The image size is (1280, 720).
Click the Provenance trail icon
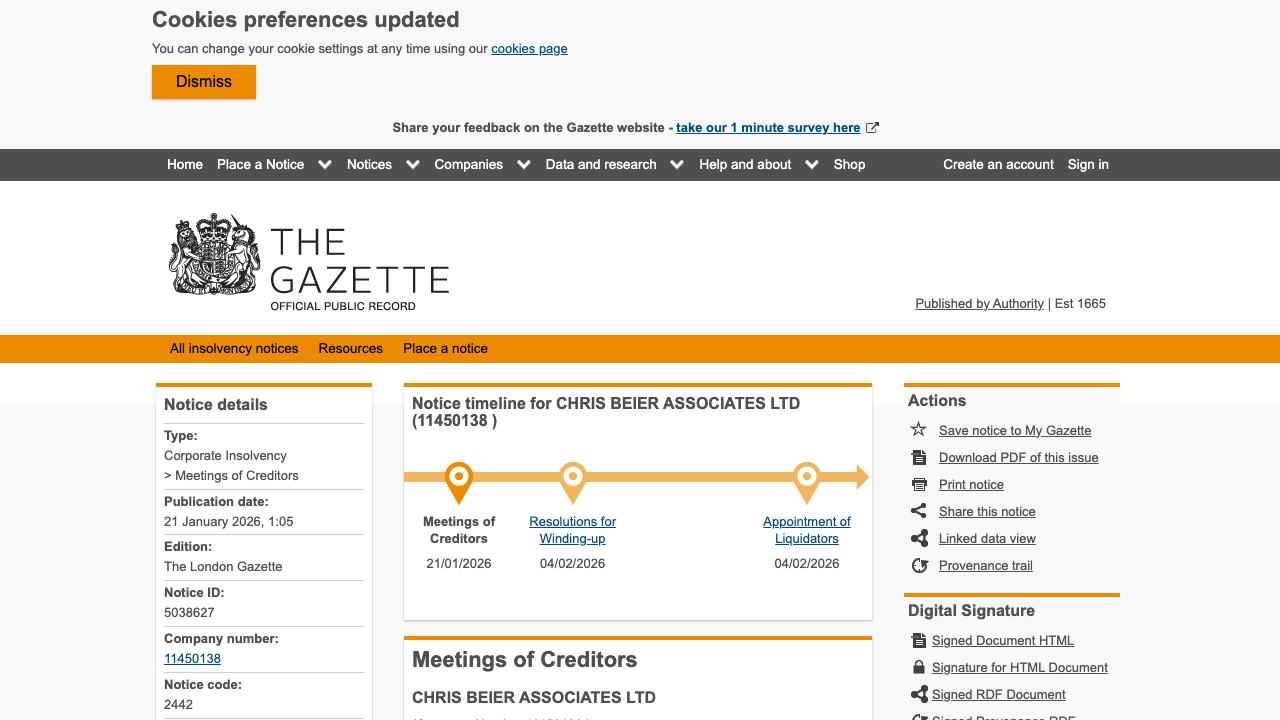(x=919, y=565)
